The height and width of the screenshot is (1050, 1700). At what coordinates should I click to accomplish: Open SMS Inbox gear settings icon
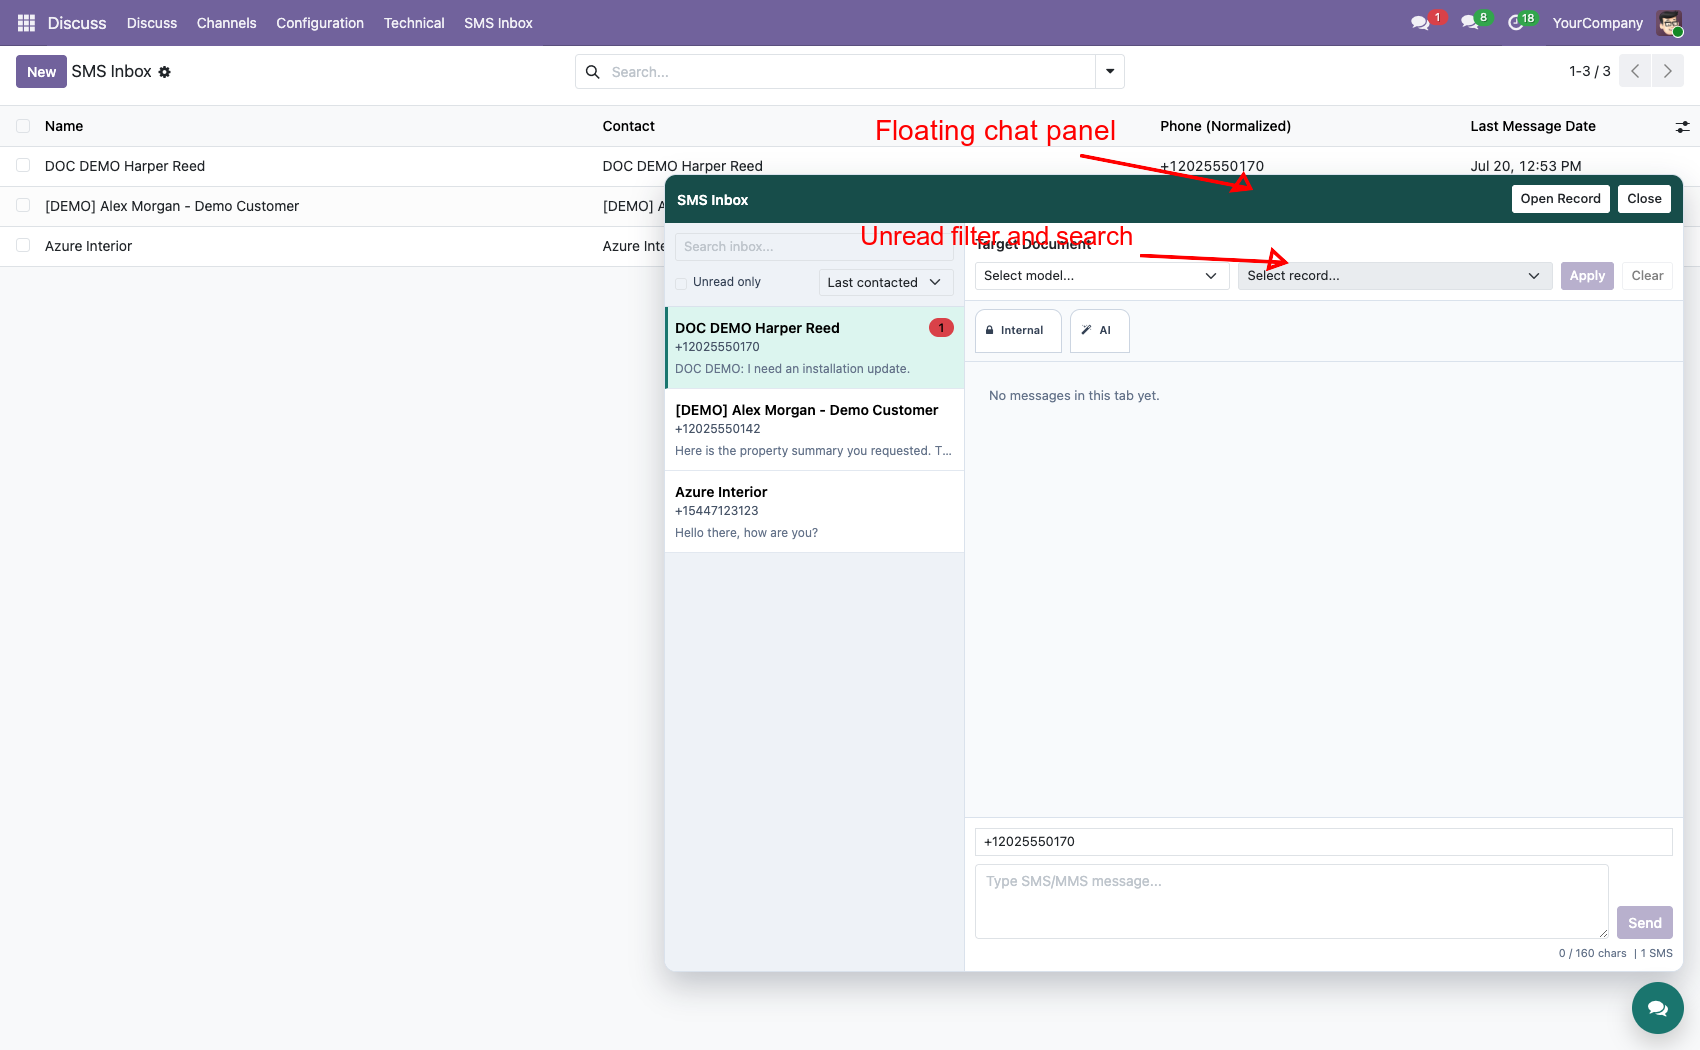[165, 72]
